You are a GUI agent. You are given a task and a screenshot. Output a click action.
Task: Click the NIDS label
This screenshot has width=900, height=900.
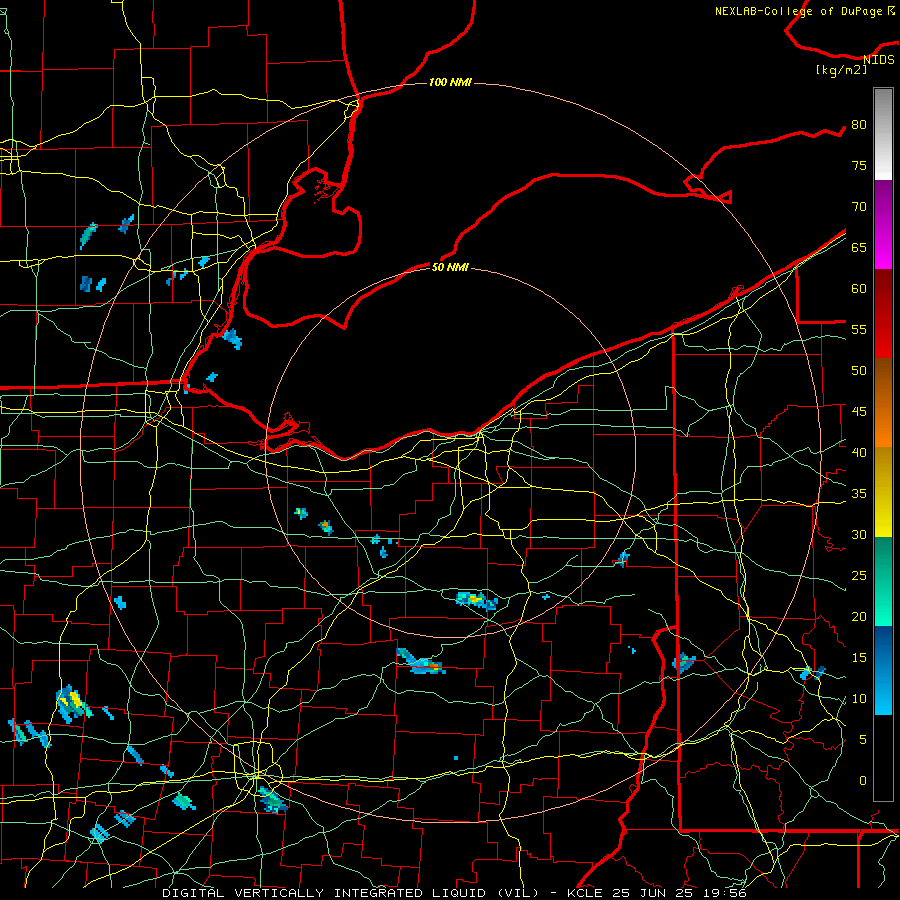pyautogui.click(x=878, y=60)
